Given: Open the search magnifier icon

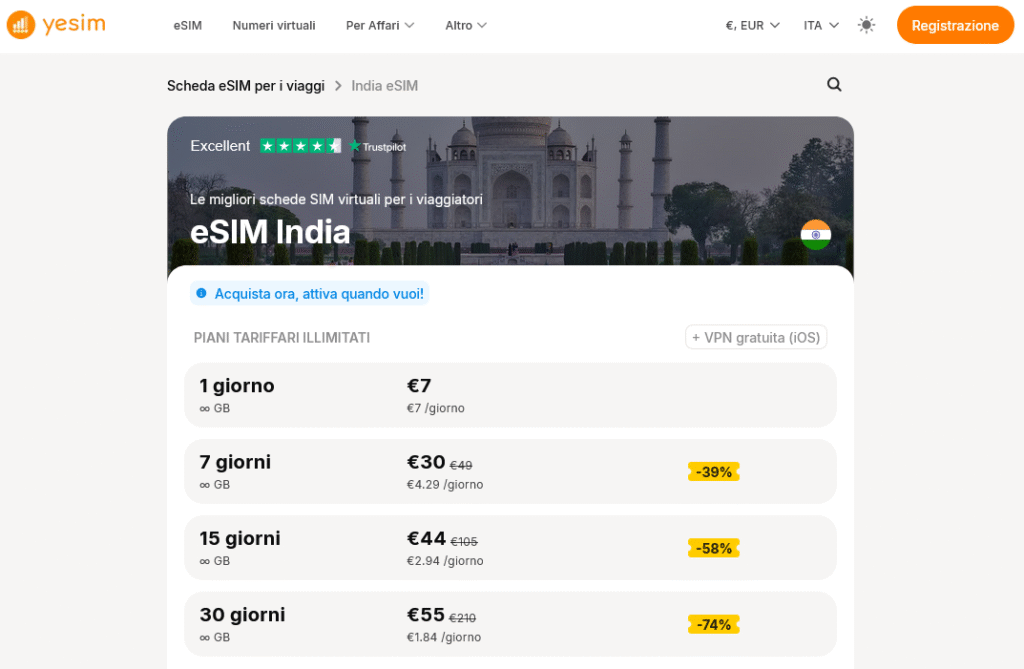Looking at the screenshot, I should (835, 85).
